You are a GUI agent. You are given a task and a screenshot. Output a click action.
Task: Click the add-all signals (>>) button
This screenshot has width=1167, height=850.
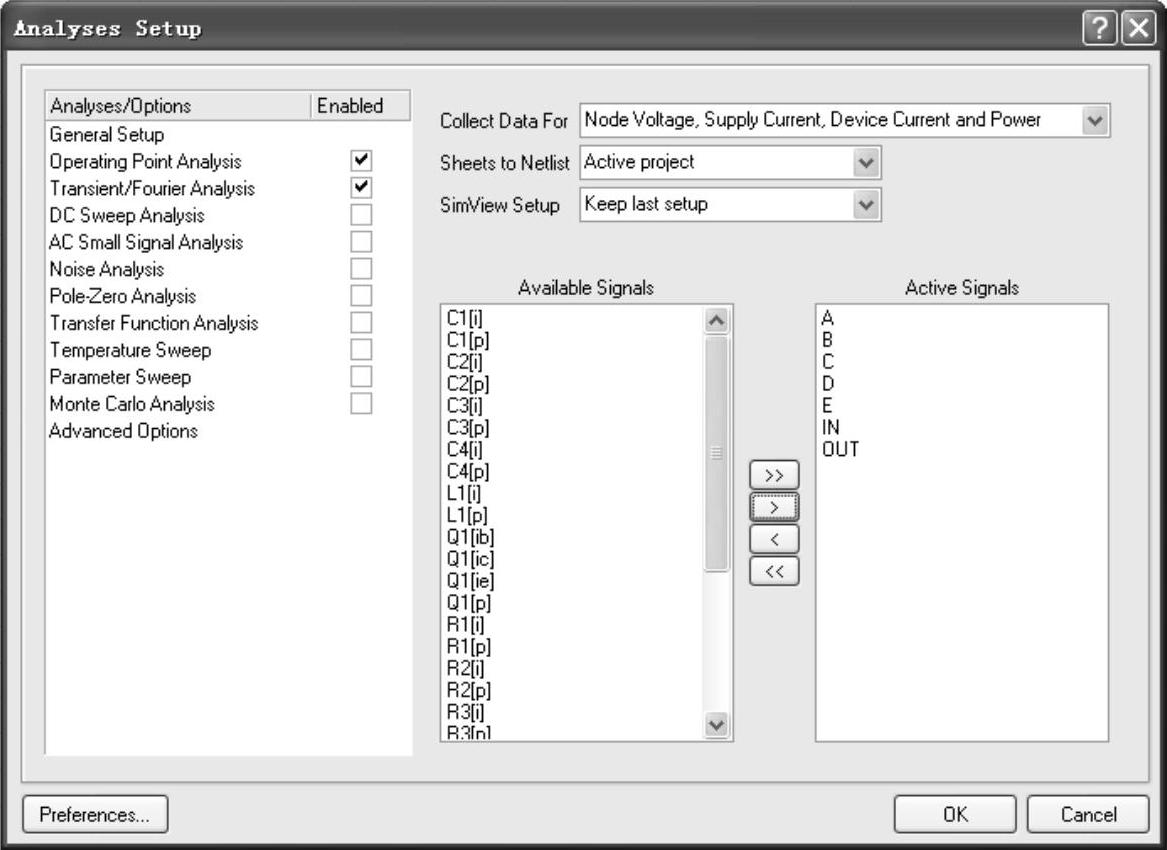(774, 474)
